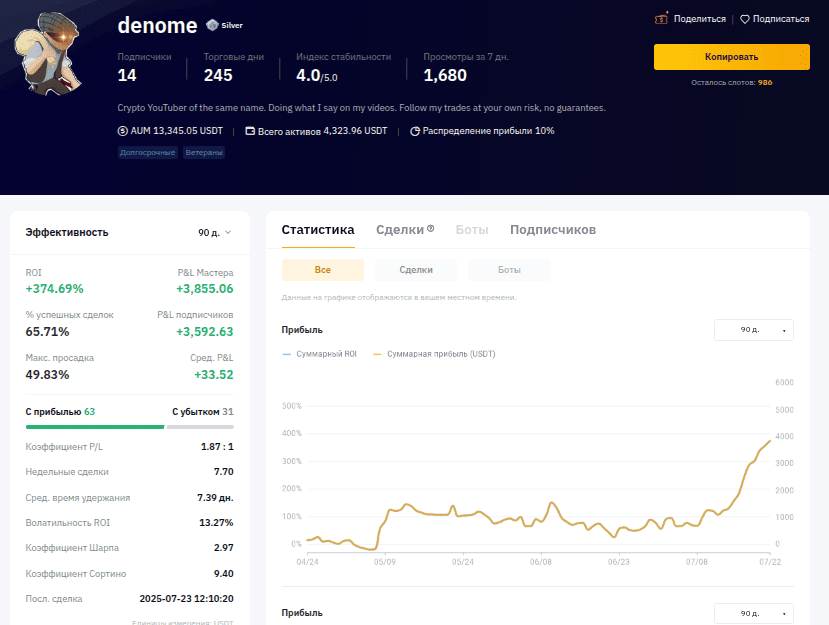Open the lower Прибыль 90 д. dropdown
This screenshot has width=829, height=625.
pos(753,613)
